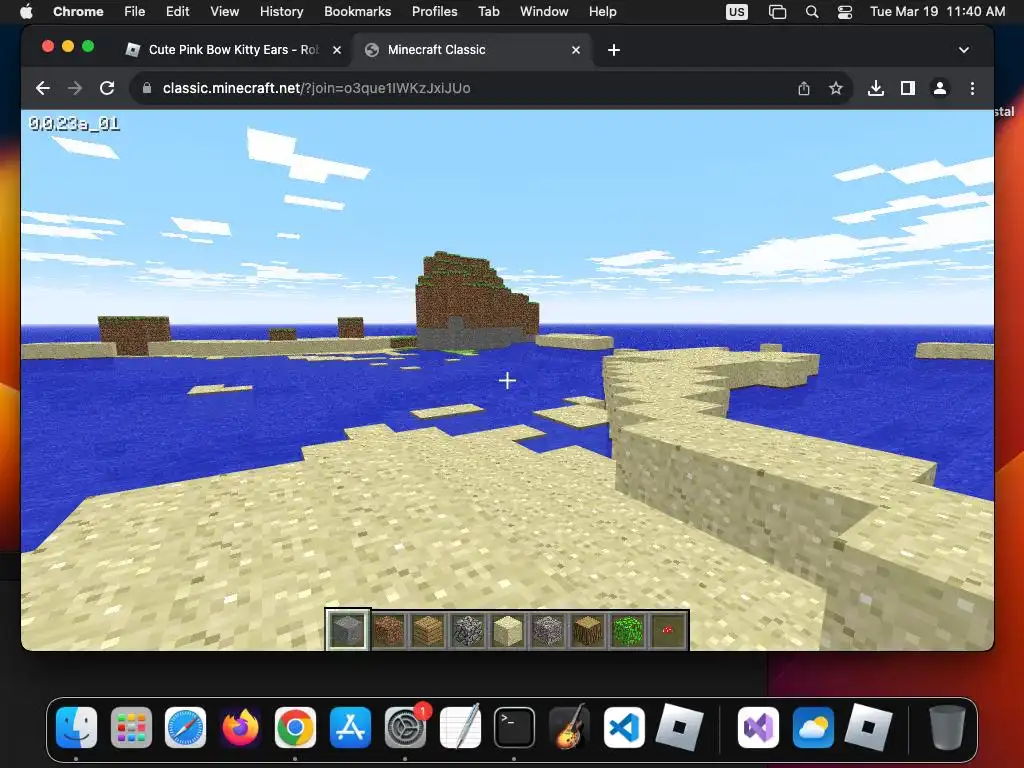Open the Edit menu
This screenshot has width=1024, height=768.
point(177,12)
